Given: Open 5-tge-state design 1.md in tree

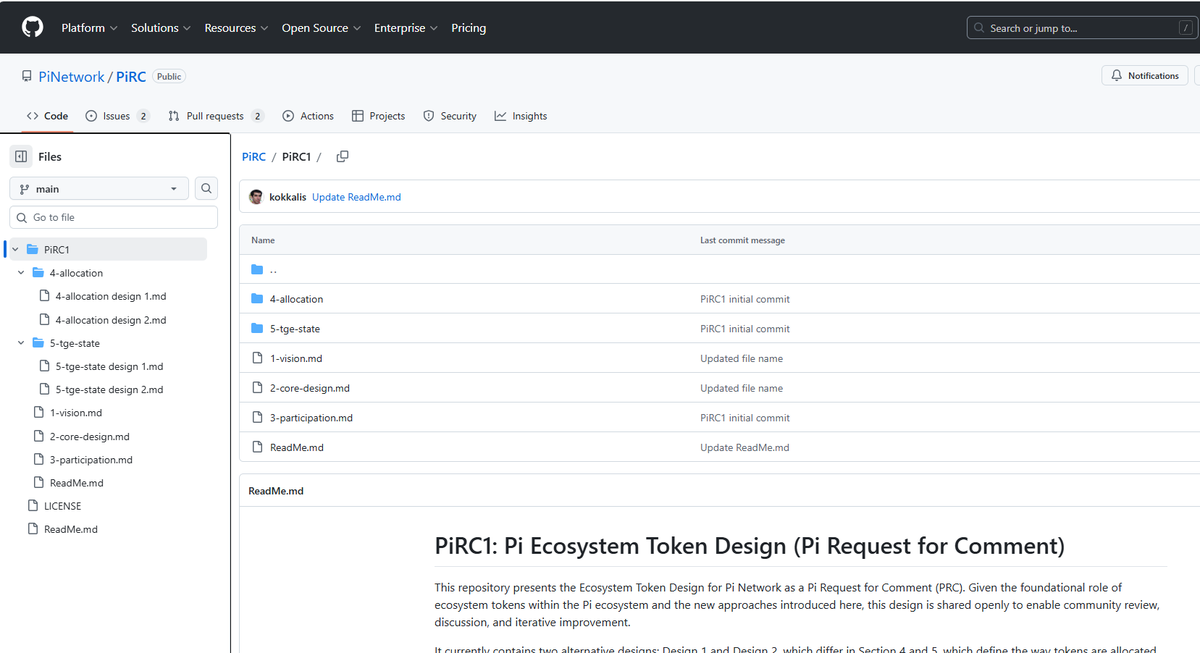Looking at the screenshot, I should (x=109, y=366).
